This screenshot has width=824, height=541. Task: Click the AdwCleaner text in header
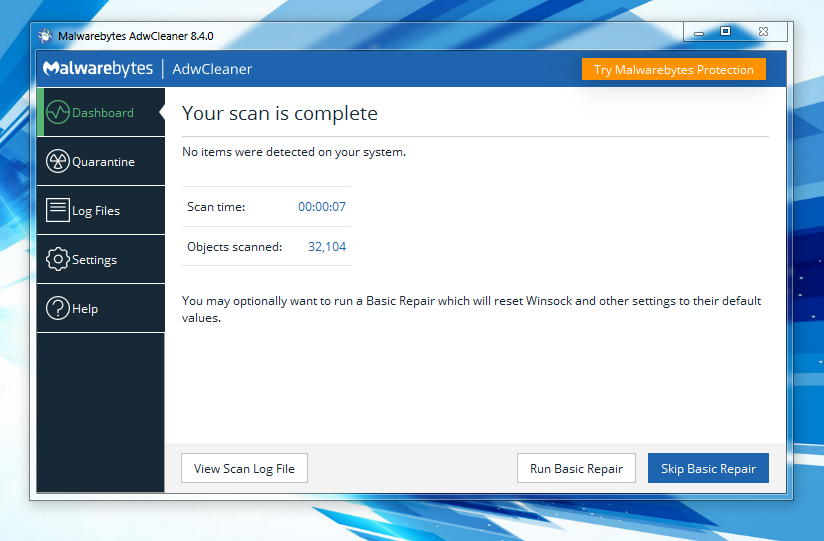click(212, 69)
